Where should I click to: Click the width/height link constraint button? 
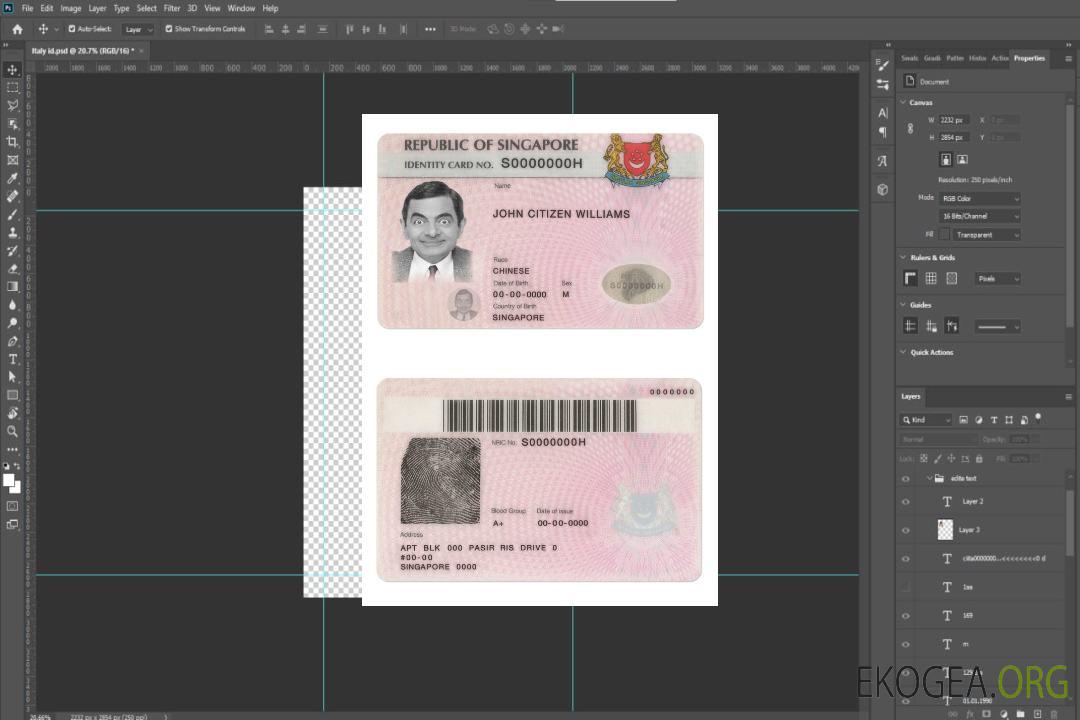point(911,128)
